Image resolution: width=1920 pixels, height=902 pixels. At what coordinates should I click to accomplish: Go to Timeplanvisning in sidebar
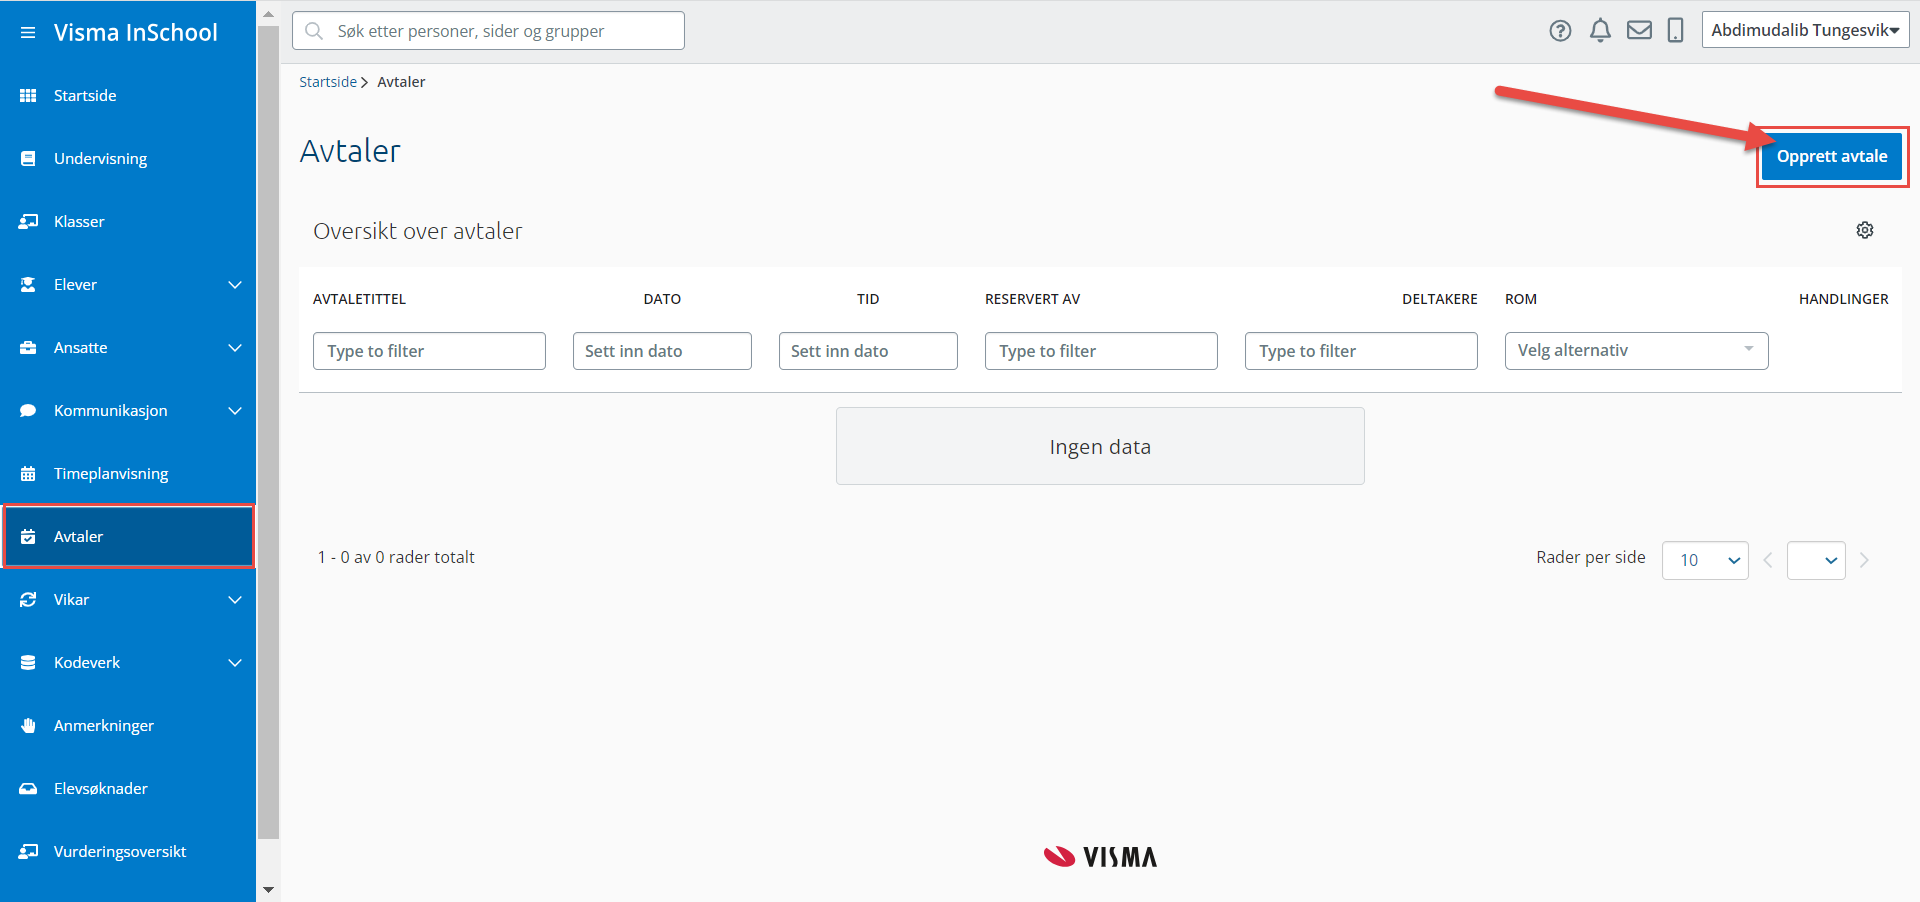pos(111,474)
